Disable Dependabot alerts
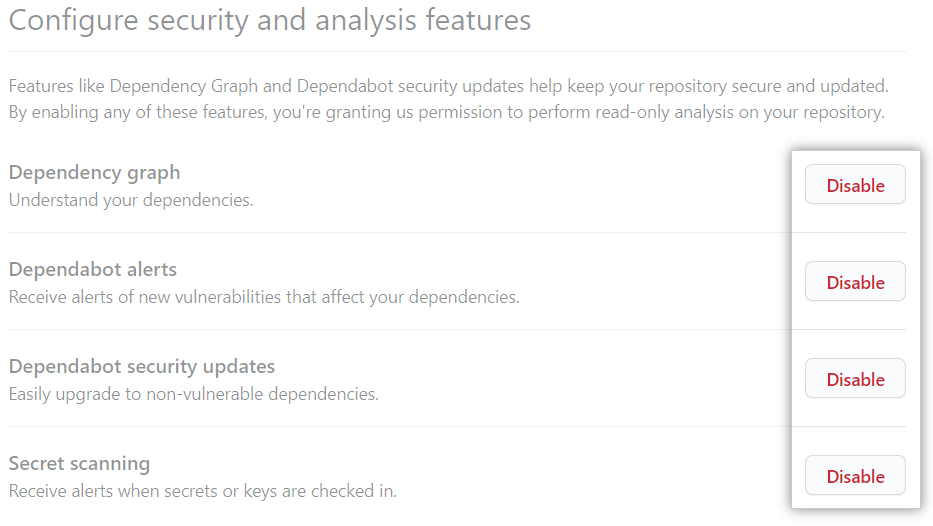 (855, 282)
